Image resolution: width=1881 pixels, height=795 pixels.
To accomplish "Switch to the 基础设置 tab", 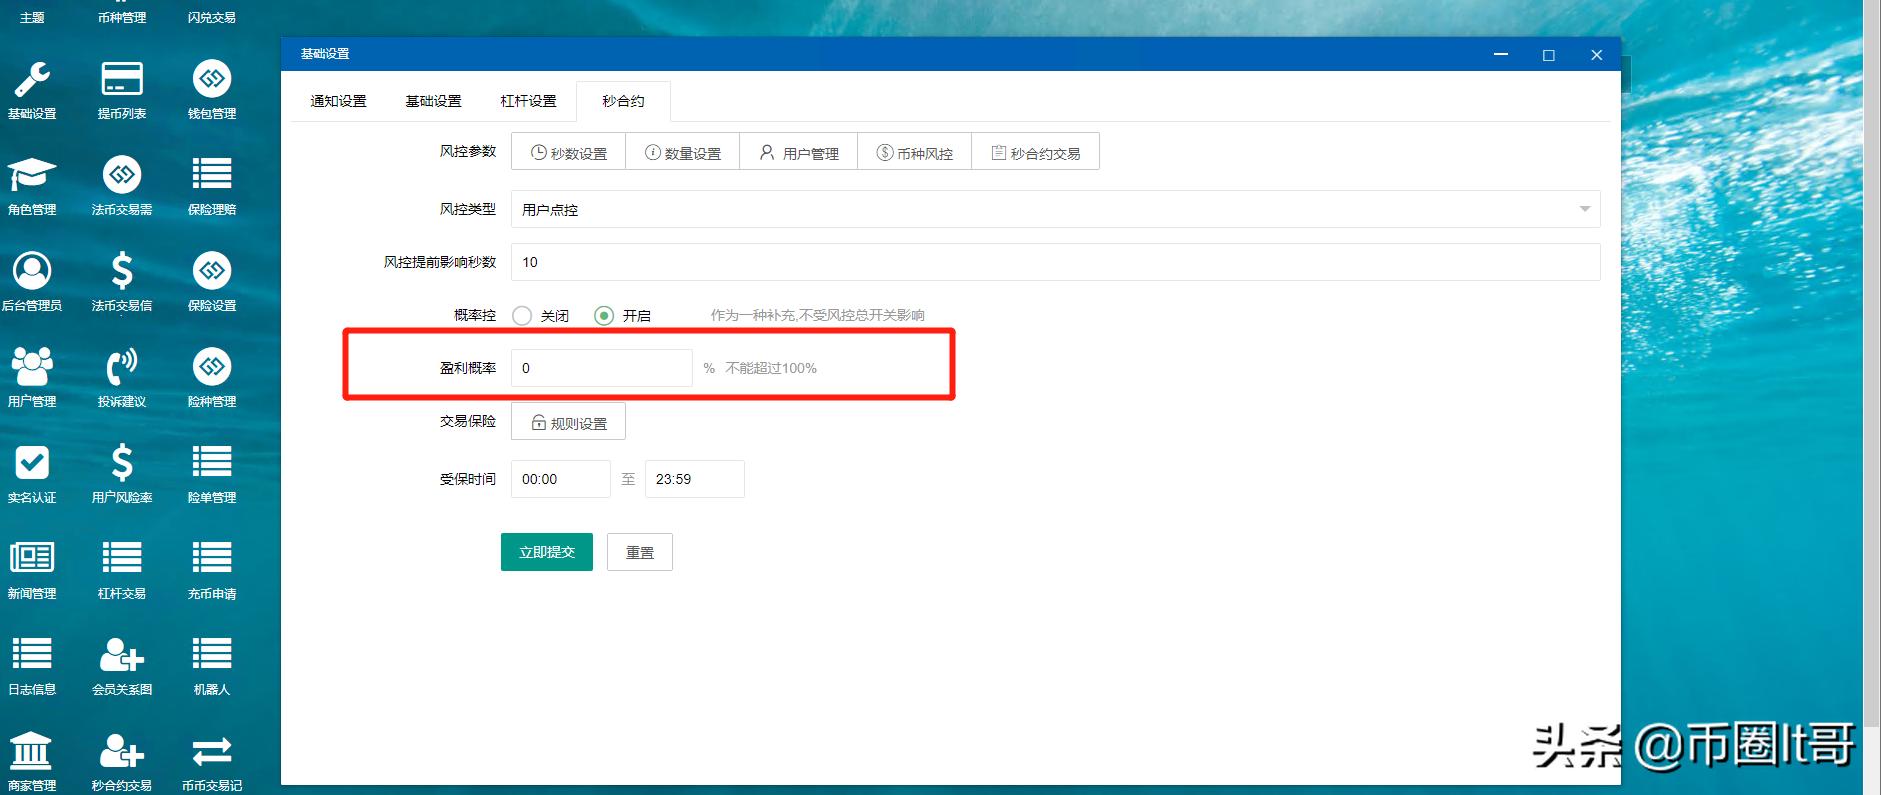I will (x=433, y=101).
